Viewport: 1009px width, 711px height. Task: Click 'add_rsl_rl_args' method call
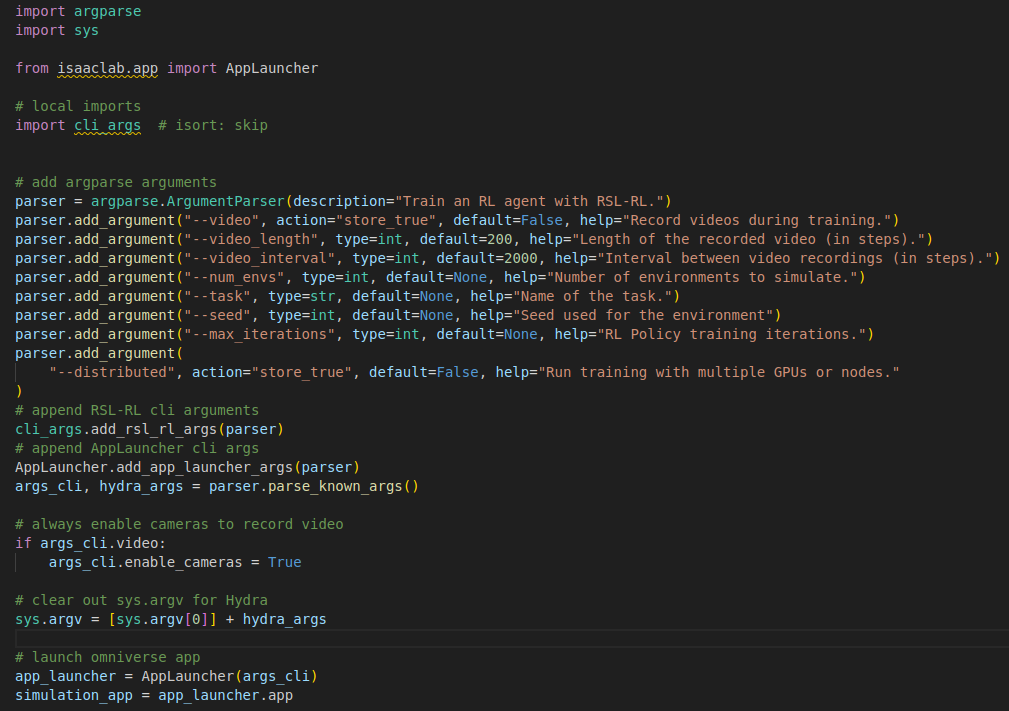point(154,429)
